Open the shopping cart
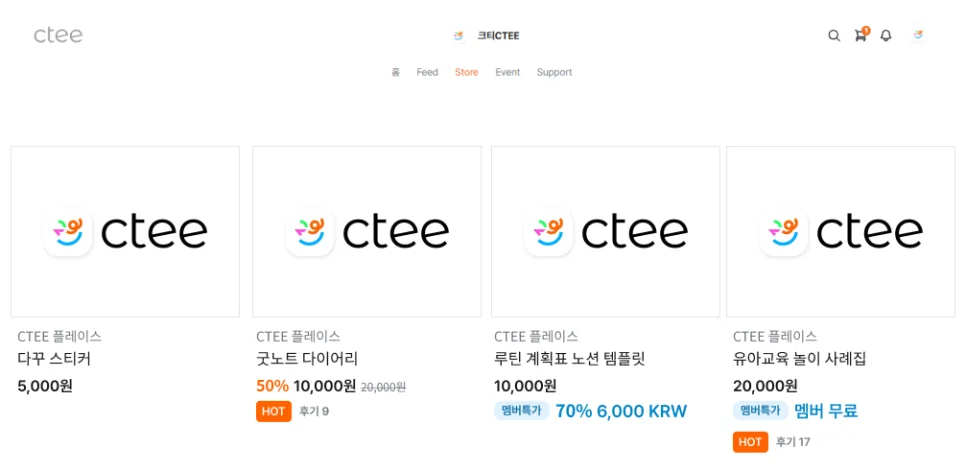Screen dimensions: 966x471 860,36
